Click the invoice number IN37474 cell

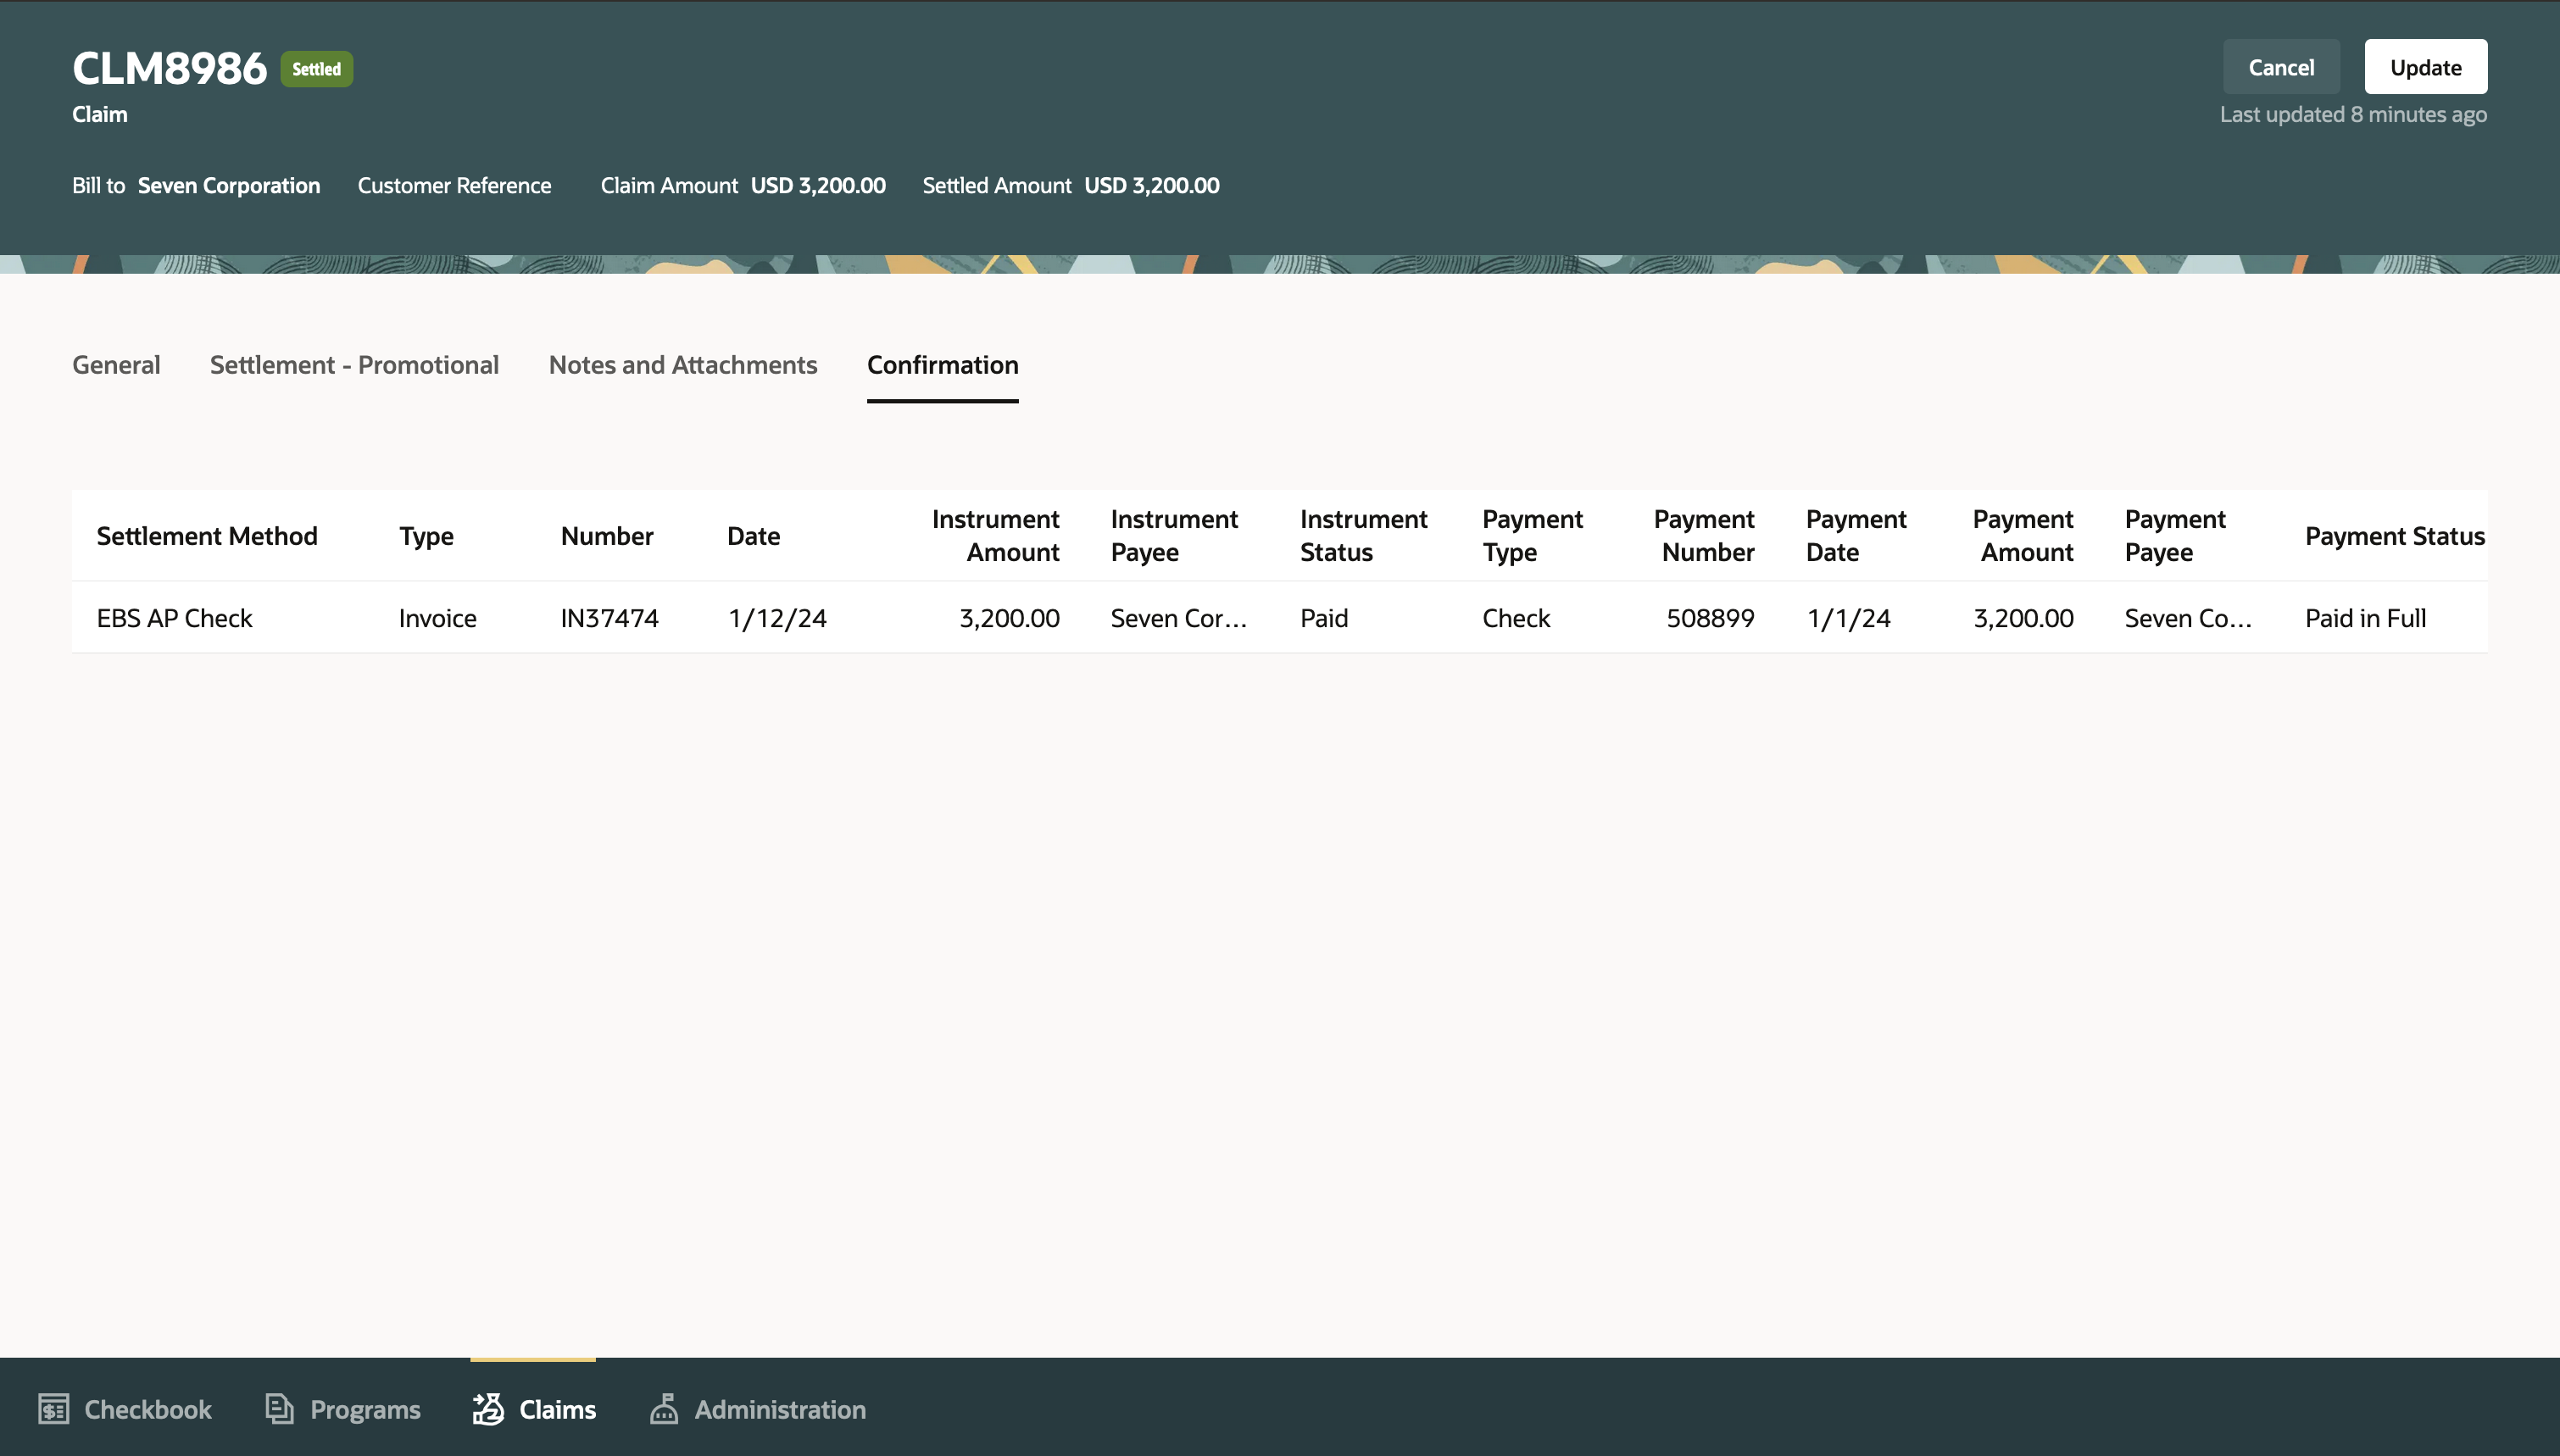(x=609, y=617)
